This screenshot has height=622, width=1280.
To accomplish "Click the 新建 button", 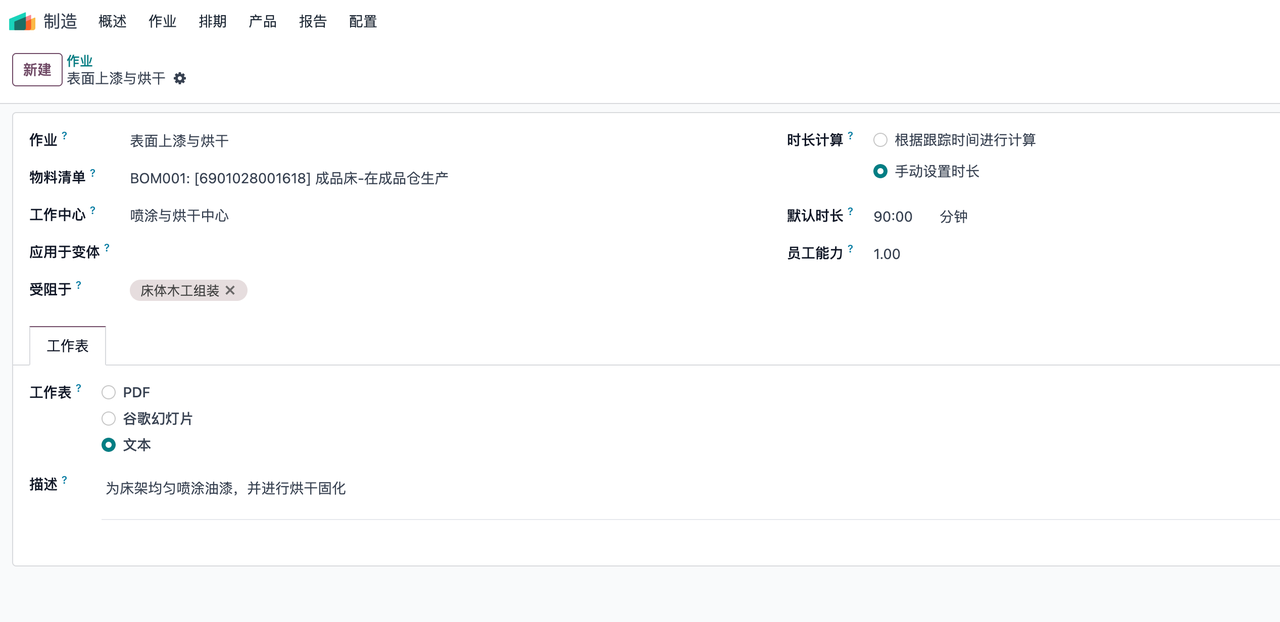I will coord(37,70).
